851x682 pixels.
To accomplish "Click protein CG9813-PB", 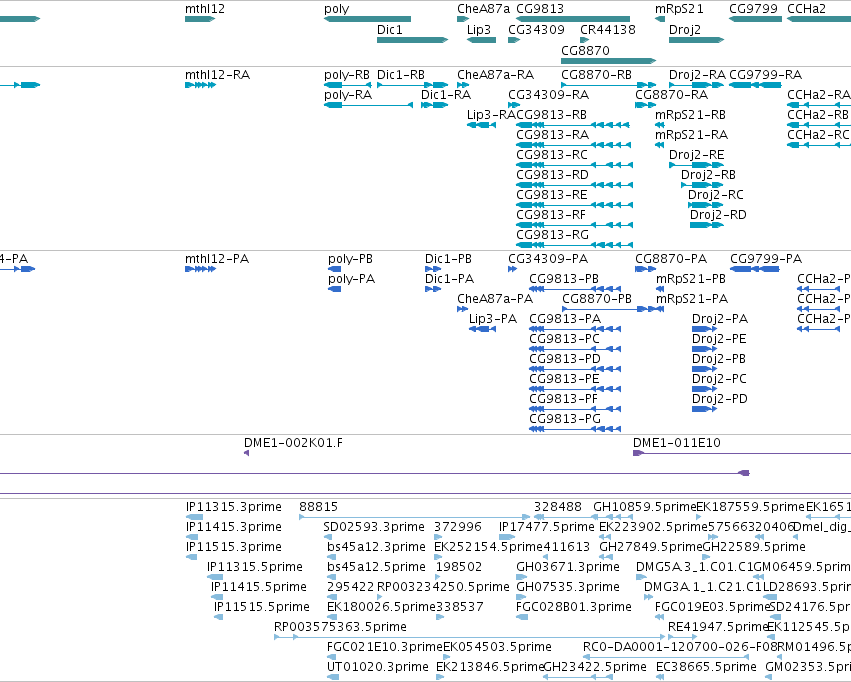I will [x=575, y=289].
